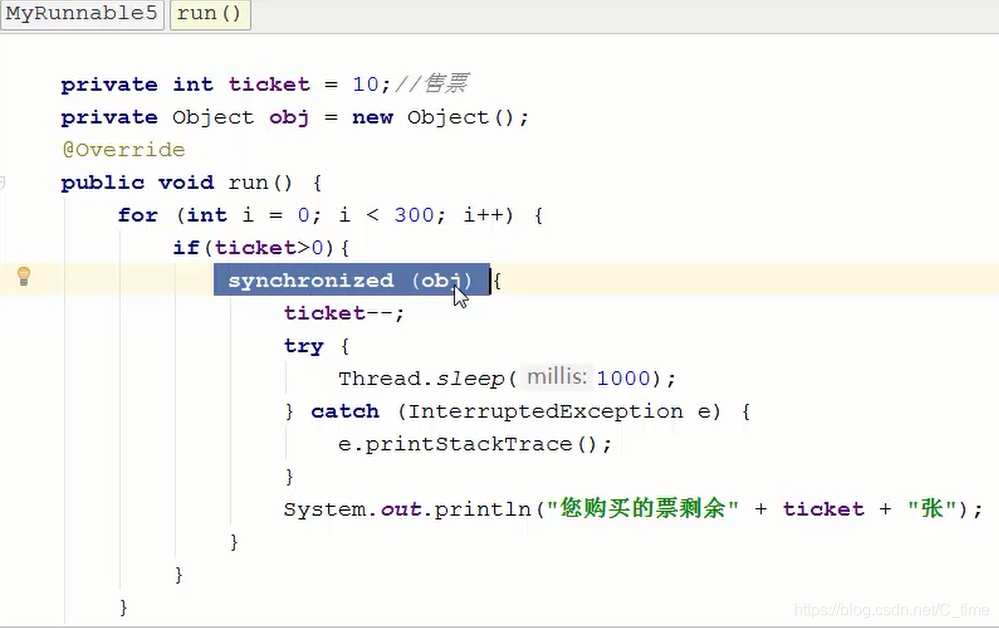Click the number 300 in the for loop
This screenshot has height=628, width=999.
click(x=414, y=215)
